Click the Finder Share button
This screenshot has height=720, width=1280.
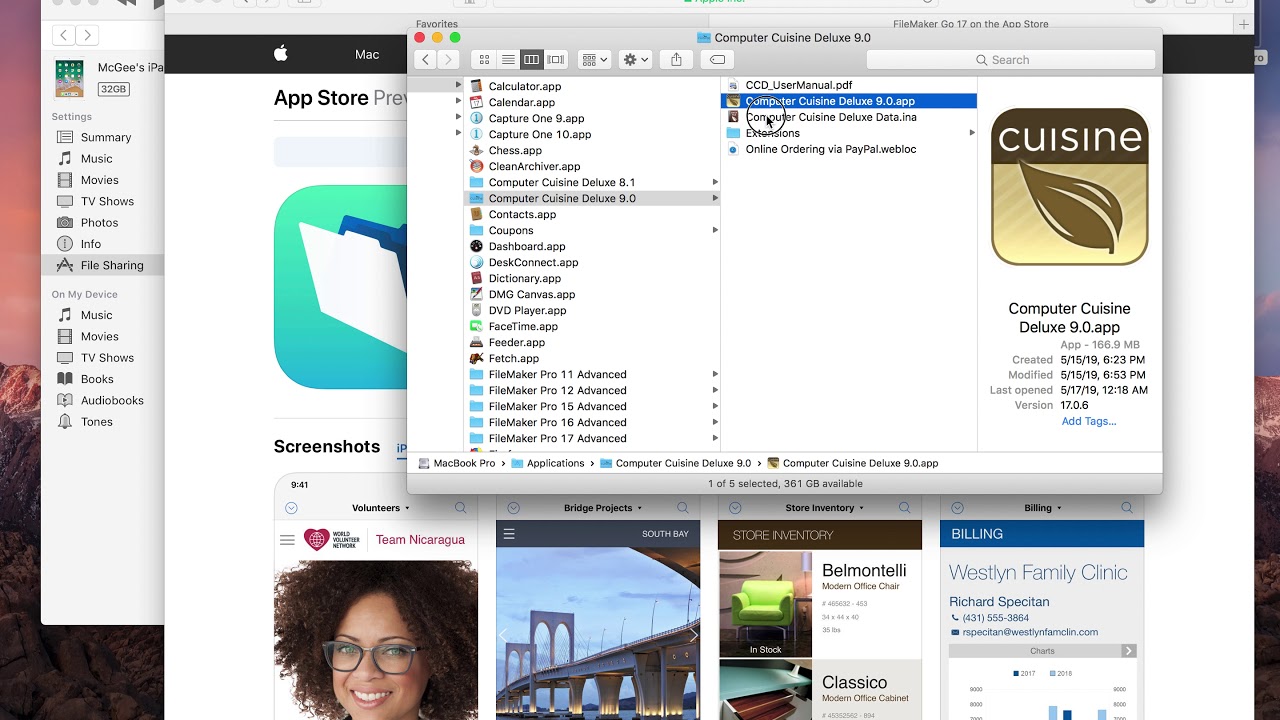point(676,60)
